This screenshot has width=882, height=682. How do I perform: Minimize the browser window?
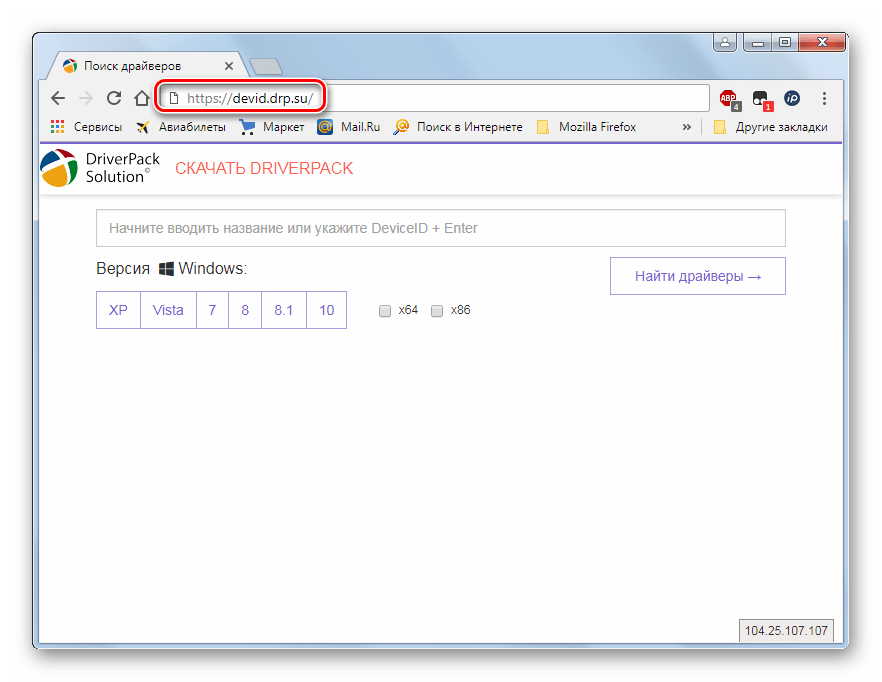coord(758,42)
